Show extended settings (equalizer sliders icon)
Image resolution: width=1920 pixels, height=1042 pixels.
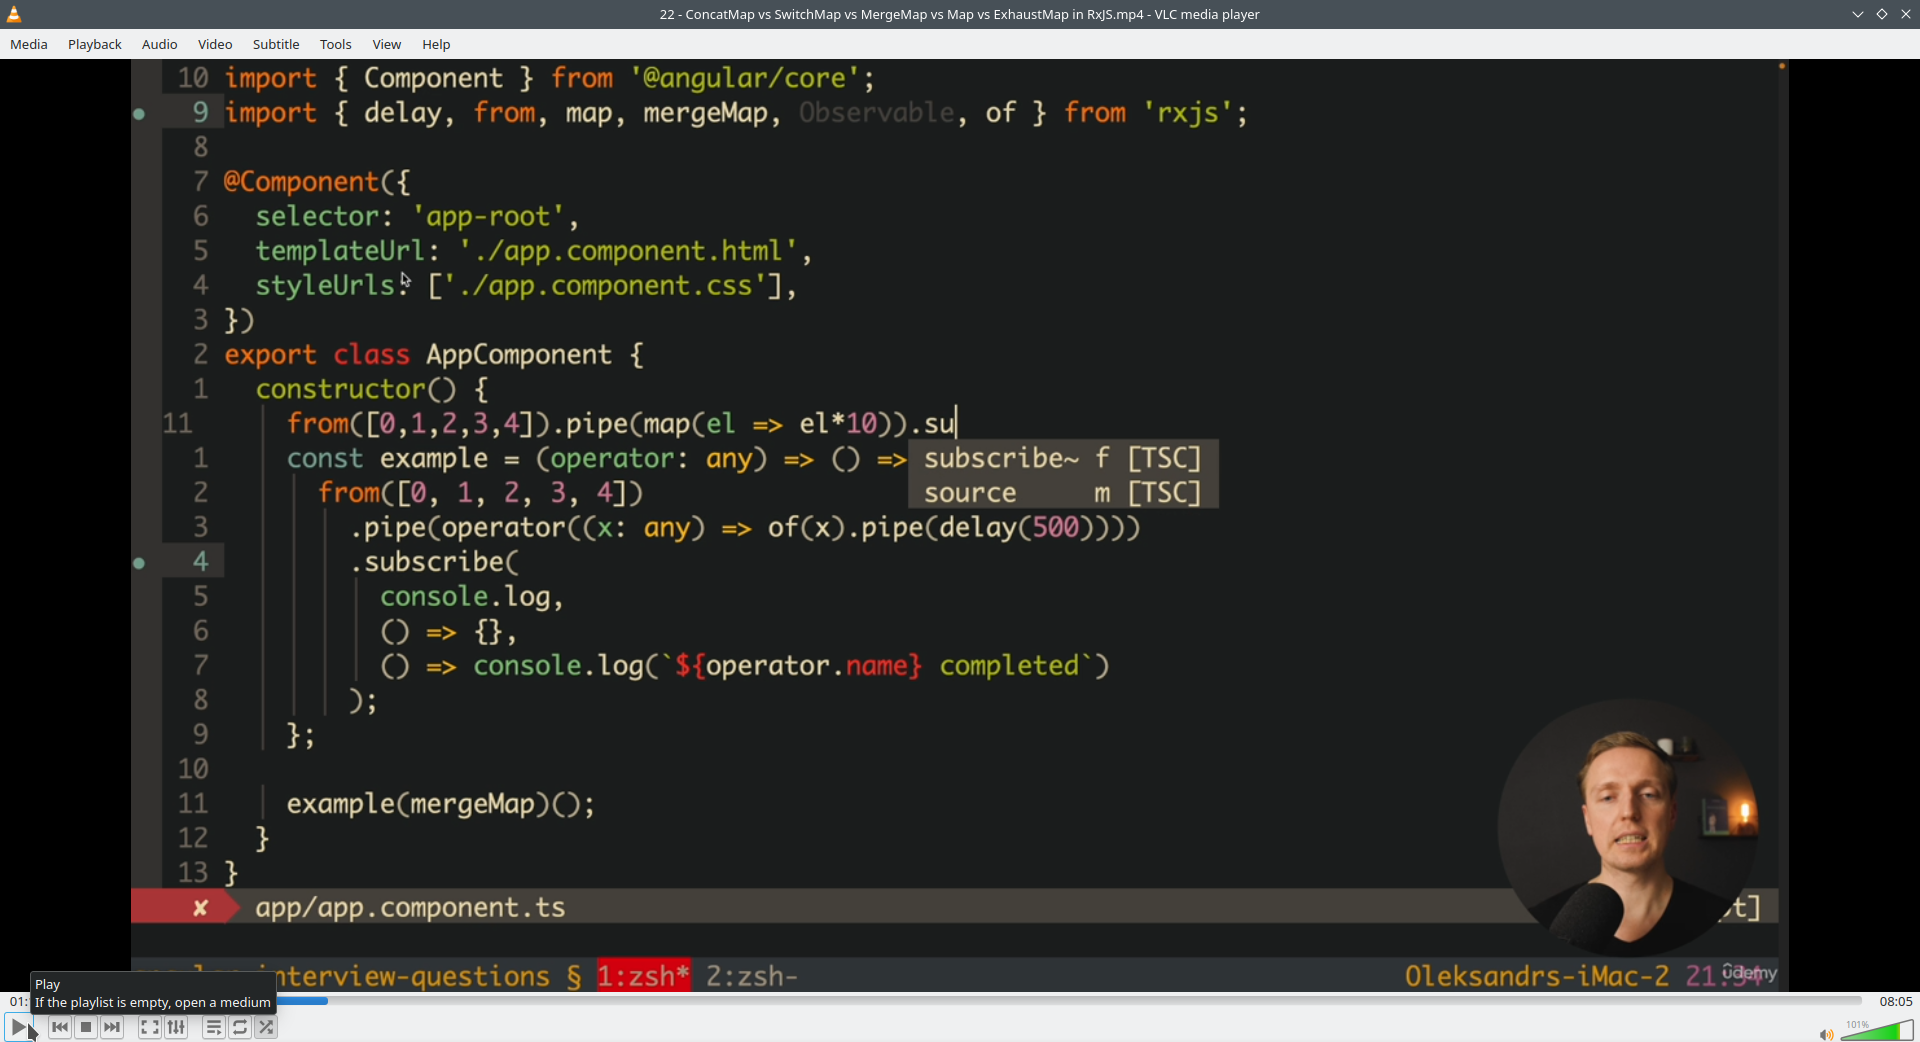[176, 1027]
